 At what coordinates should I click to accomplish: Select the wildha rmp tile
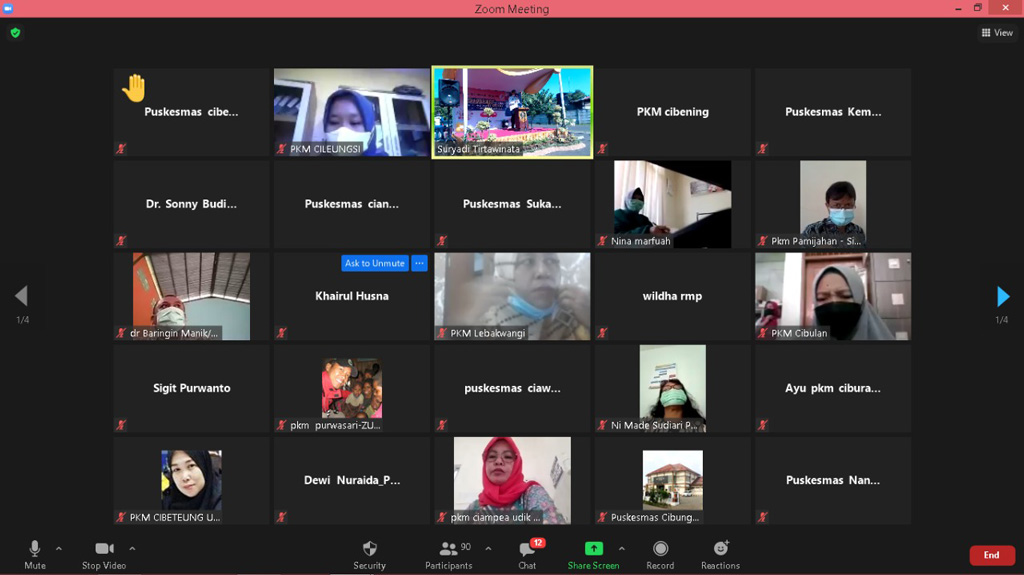click(x=673, y=297)
